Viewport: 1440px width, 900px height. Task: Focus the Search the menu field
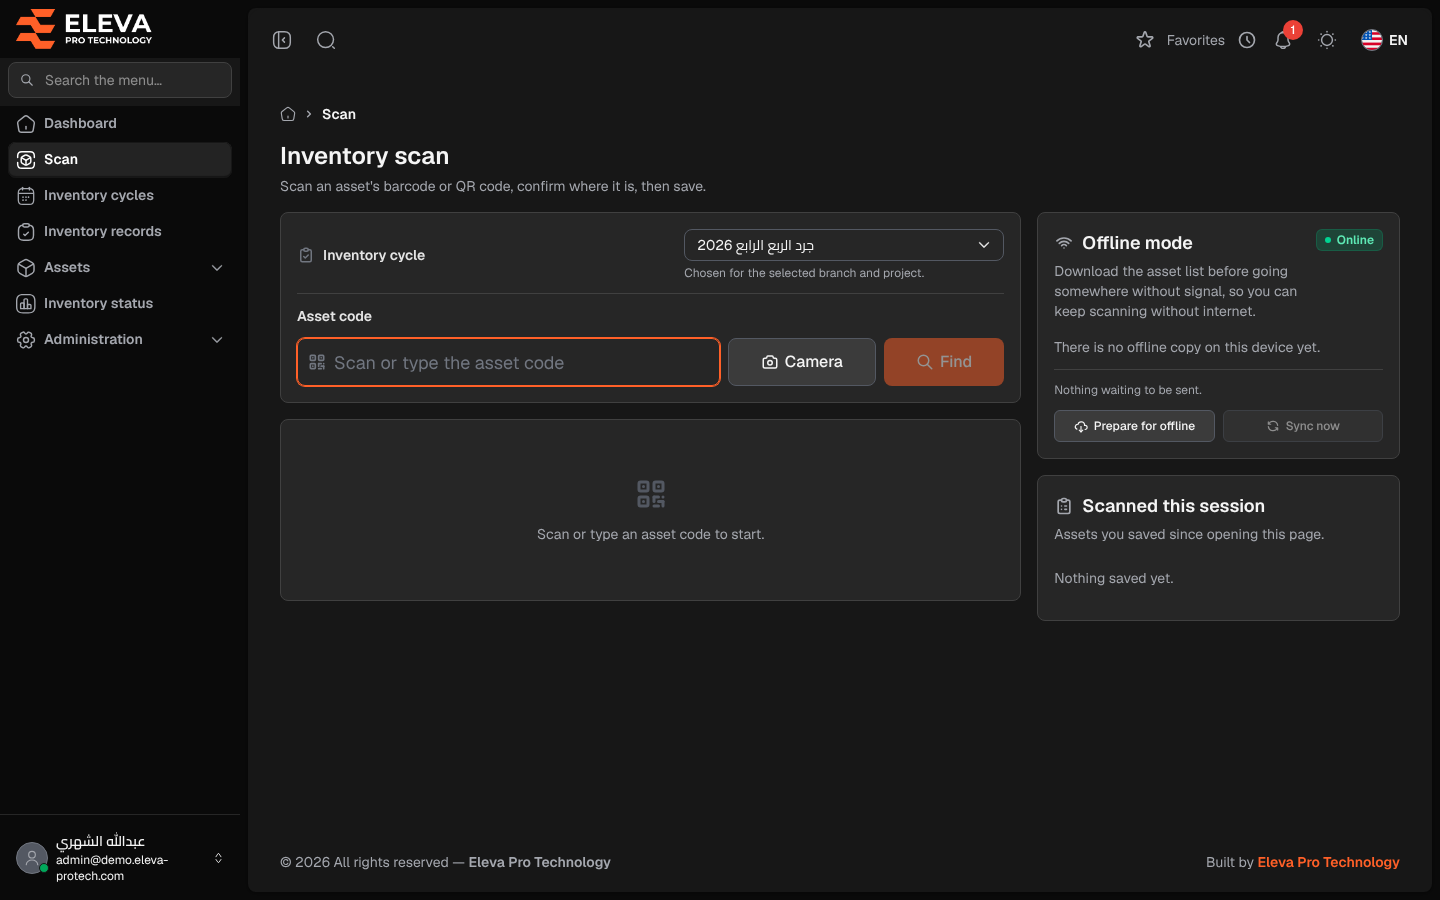tap(120, 80)
